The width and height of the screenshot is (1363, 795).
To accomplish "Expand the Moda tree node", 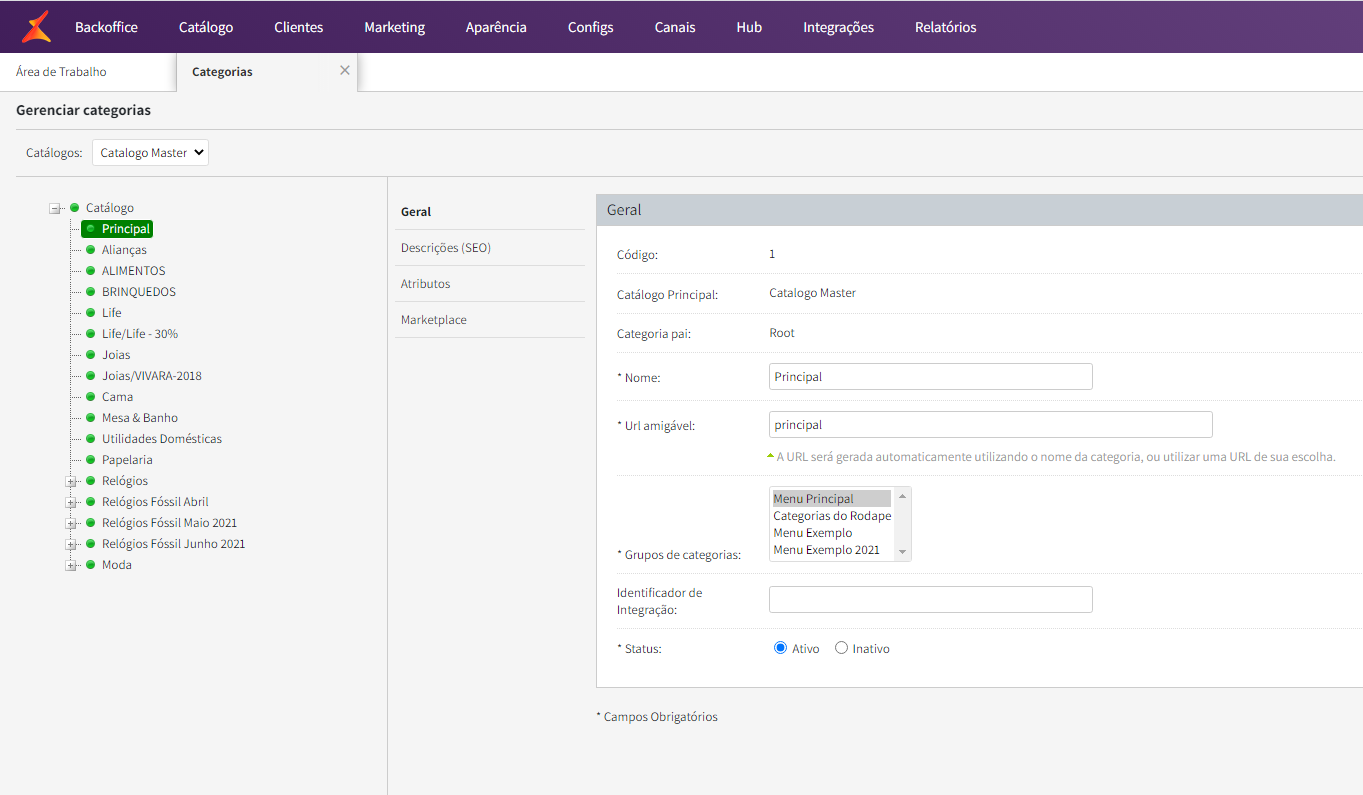I will [x=71, y=566].
